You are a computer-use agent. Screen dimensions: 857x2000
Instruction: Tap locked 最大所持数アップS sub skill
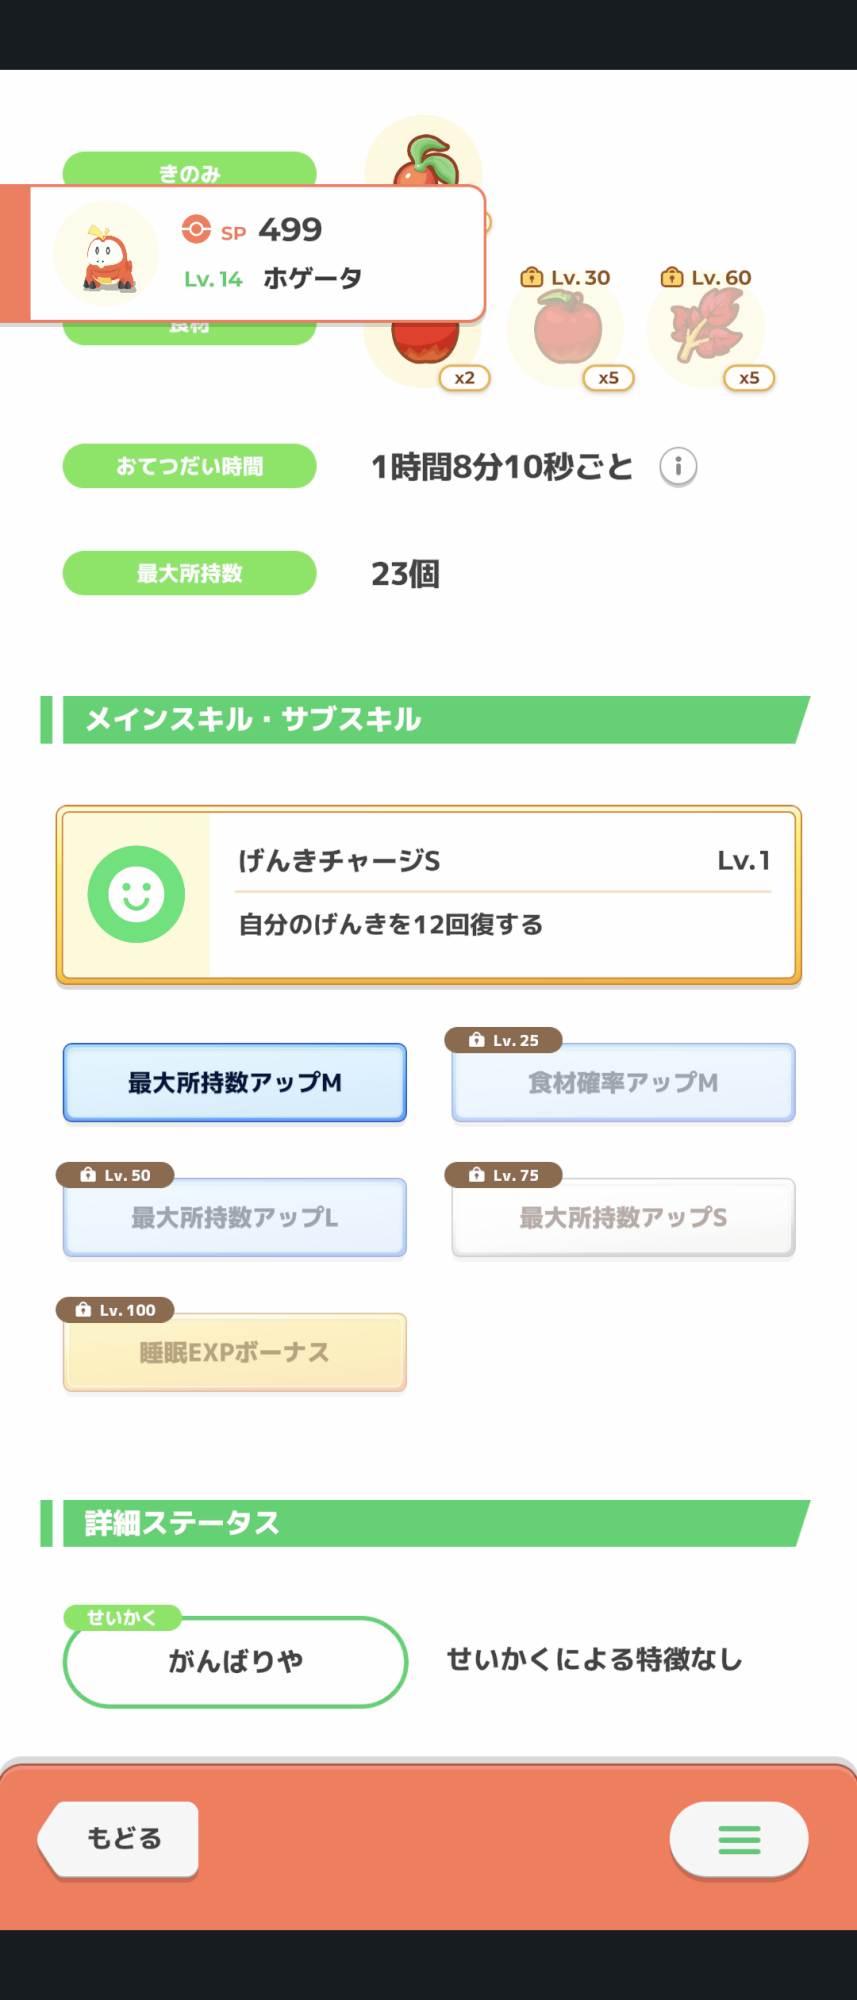[623, 1218]
